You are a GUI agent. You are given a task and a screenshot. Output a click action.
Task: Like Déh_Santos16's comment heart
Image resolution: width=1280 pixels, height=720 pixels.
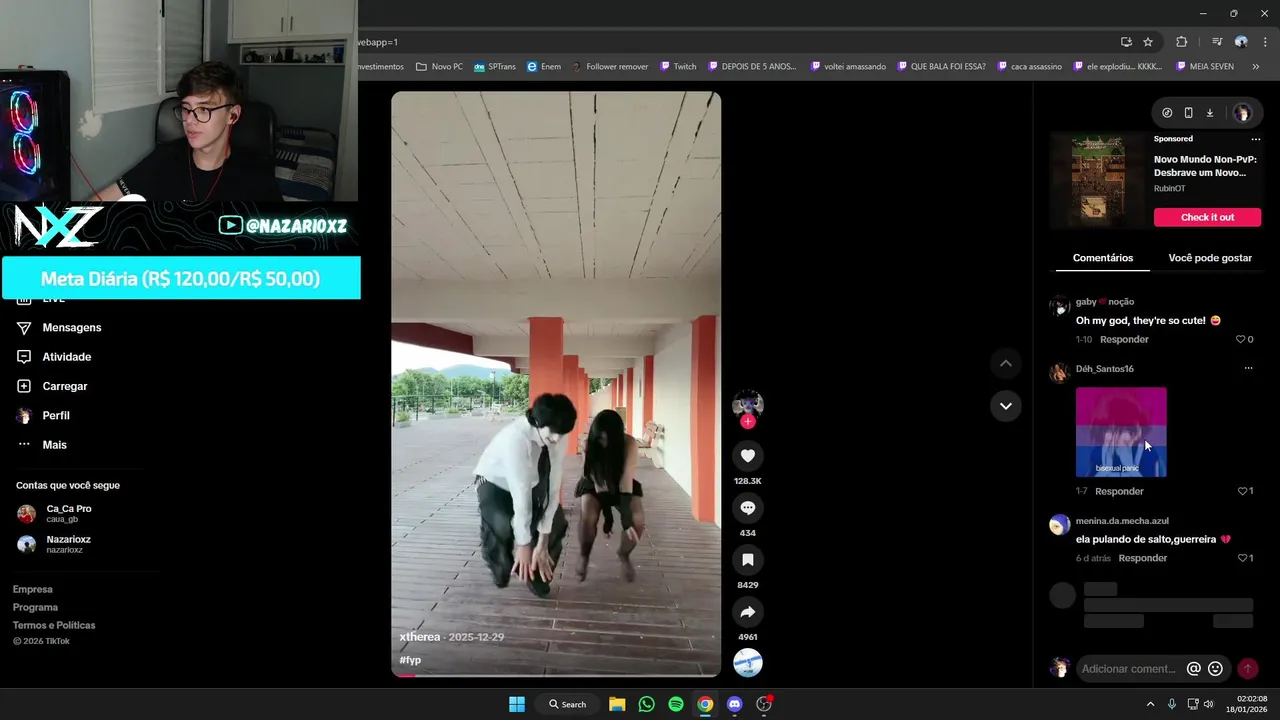1242,491
